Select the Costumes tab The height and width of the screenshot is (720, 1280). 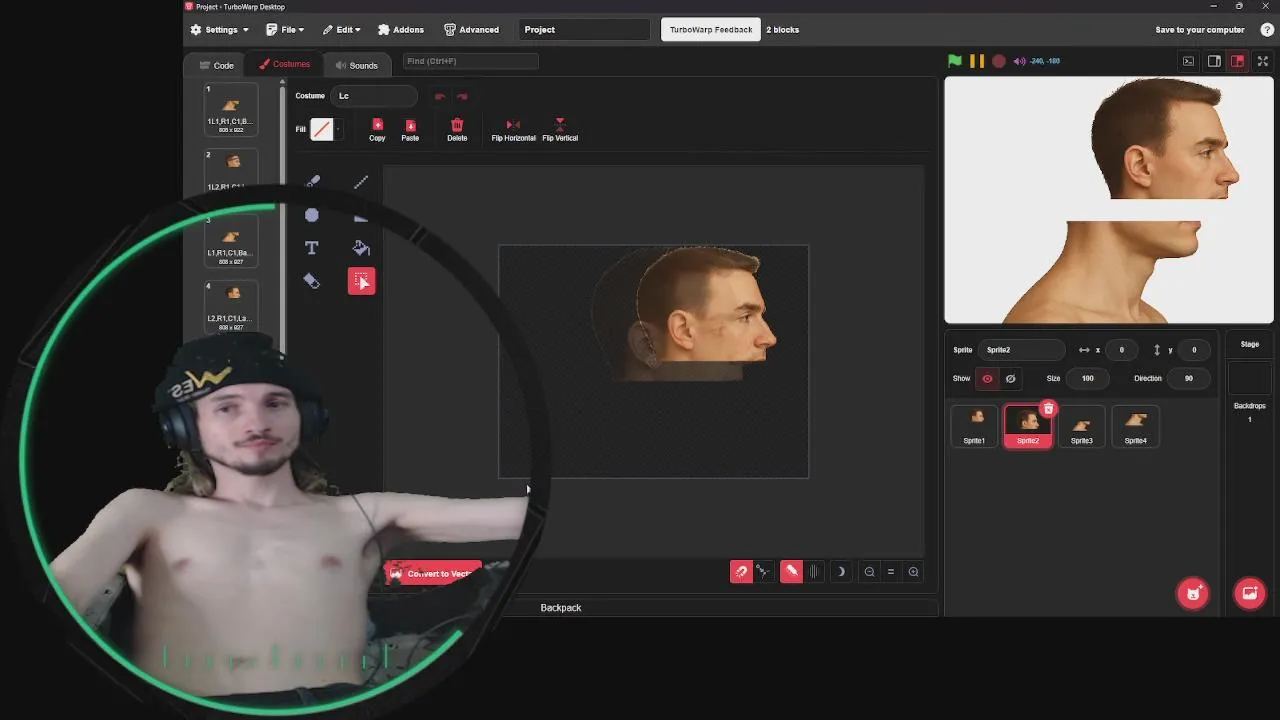coord(285,64)
